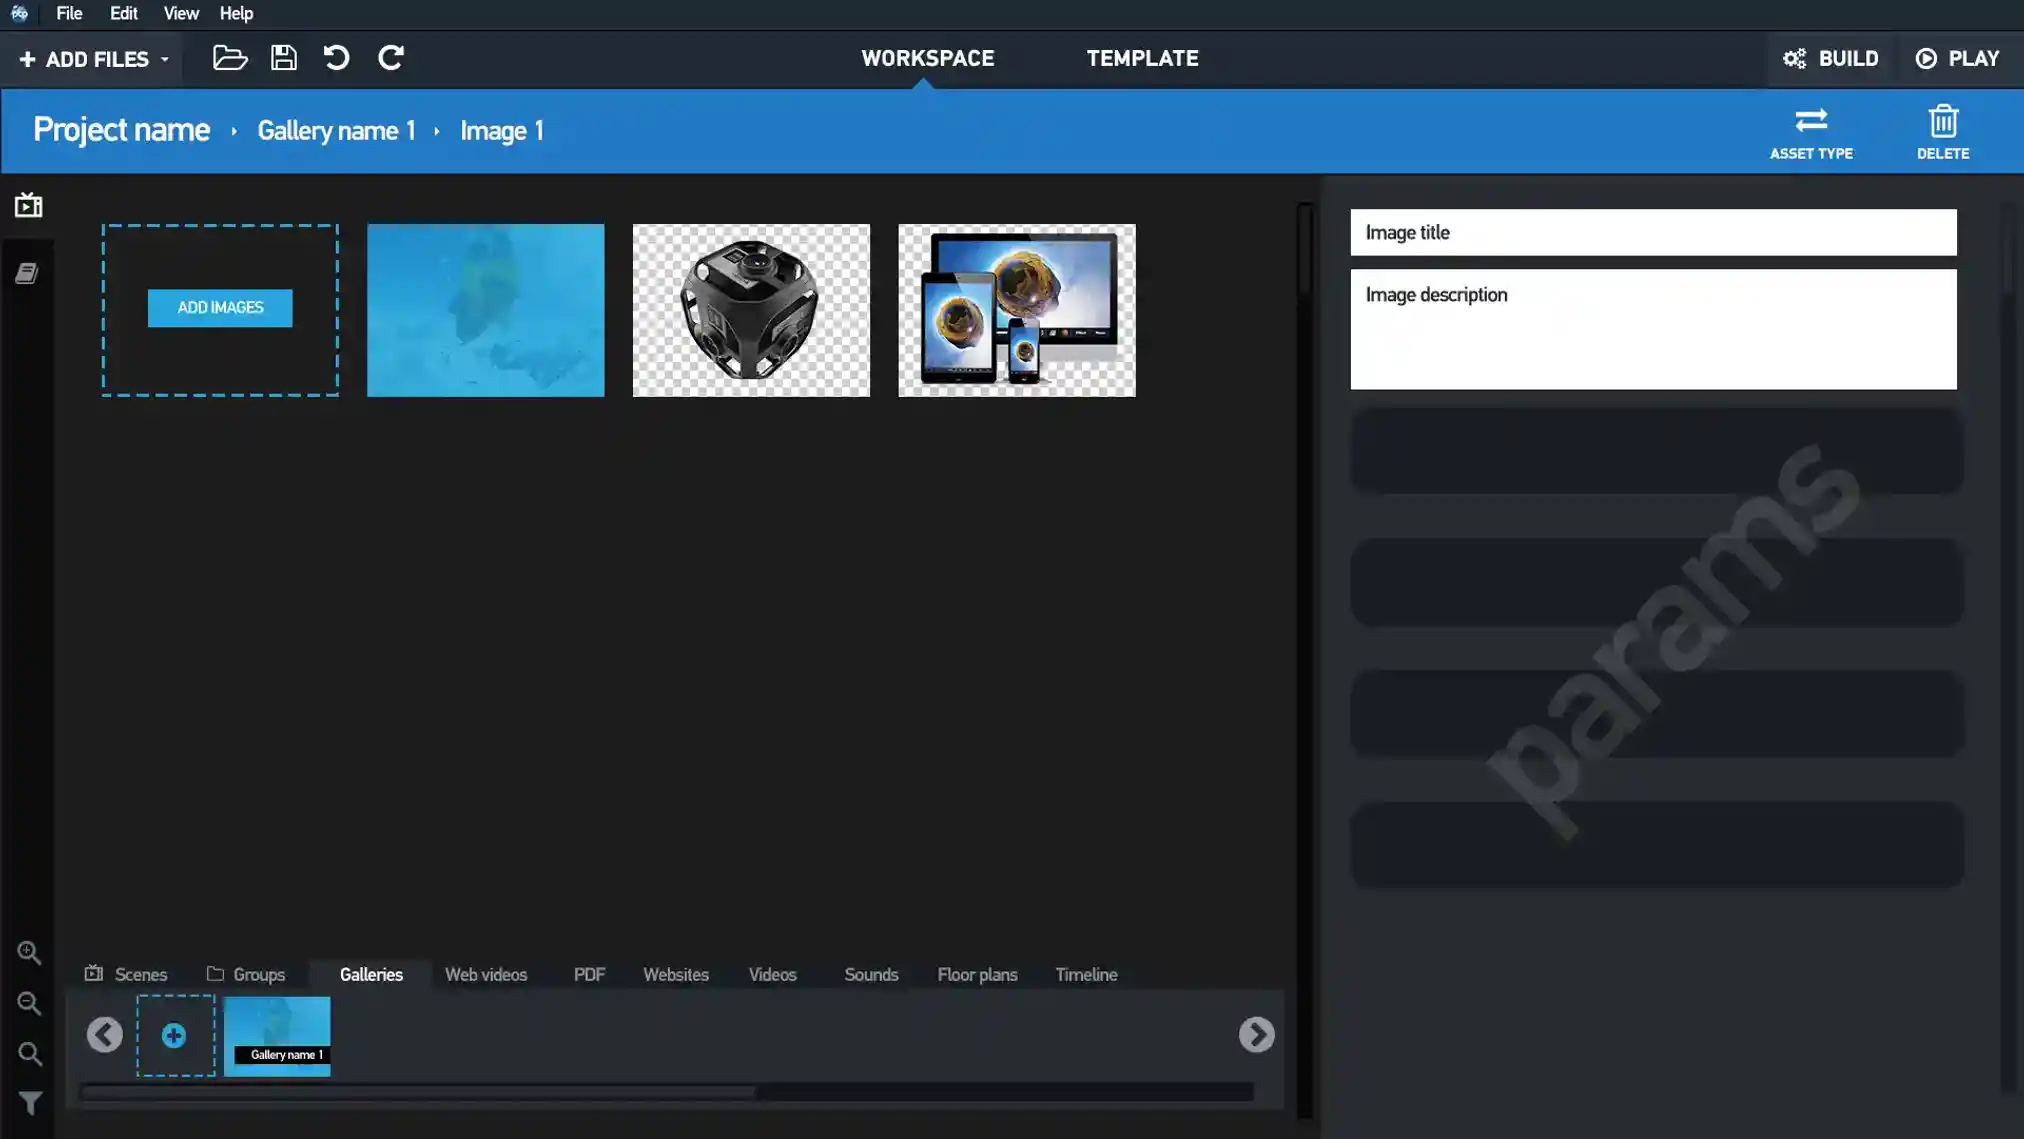Click the Image title input field
The image size is (2024, 1139).
[x=1653, y=232]
